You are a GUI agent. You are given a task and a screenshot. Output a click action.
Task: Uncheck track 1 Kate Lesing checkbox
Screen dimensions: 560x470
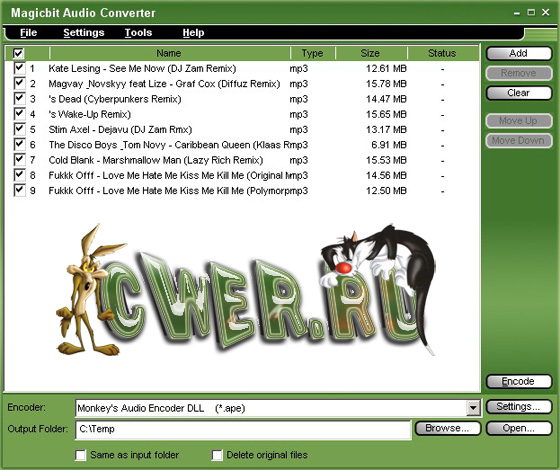[19, 68]
